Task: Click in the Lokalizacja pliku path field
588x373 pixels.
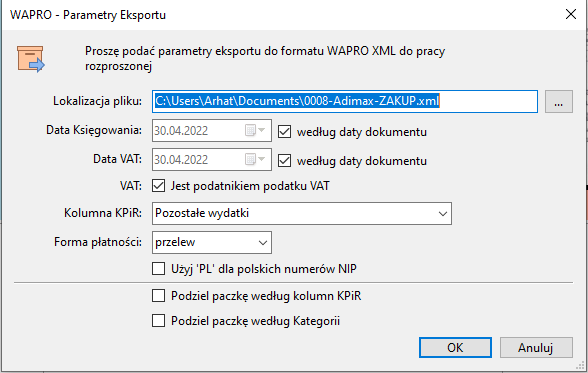Action: 345,101
